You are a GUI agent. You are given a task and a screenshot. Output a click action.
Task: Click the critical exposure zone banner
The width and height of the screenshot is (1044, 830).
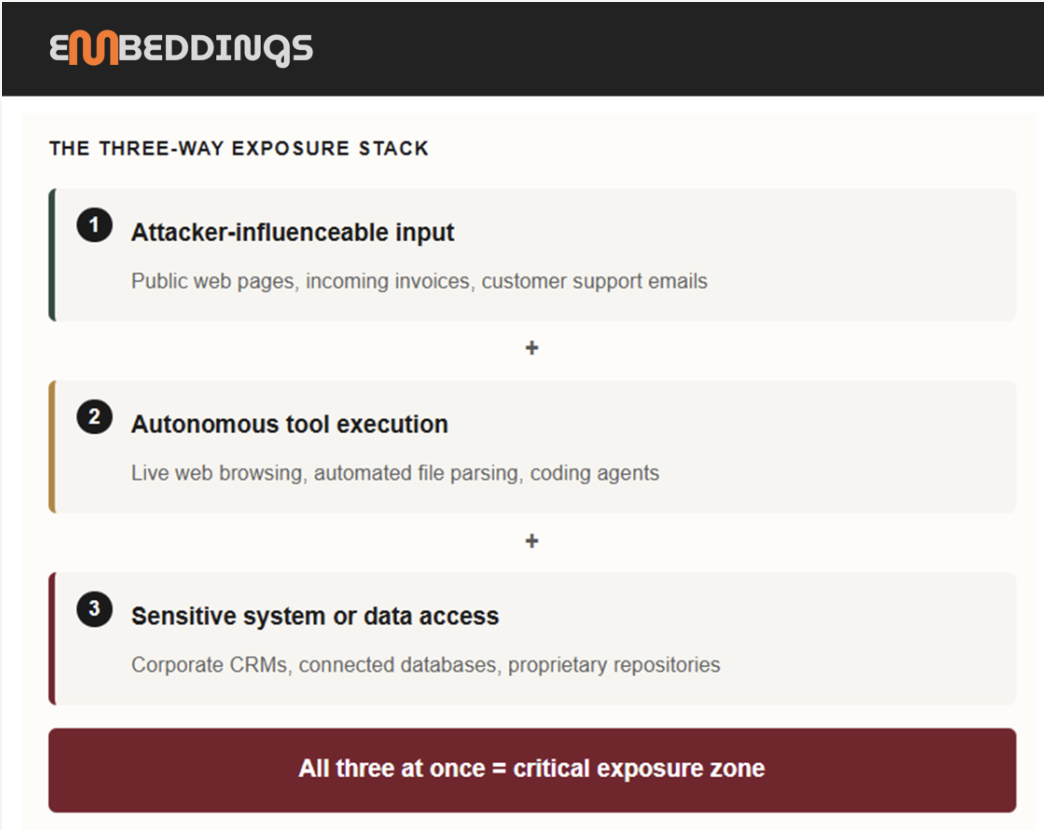(532, 769)
